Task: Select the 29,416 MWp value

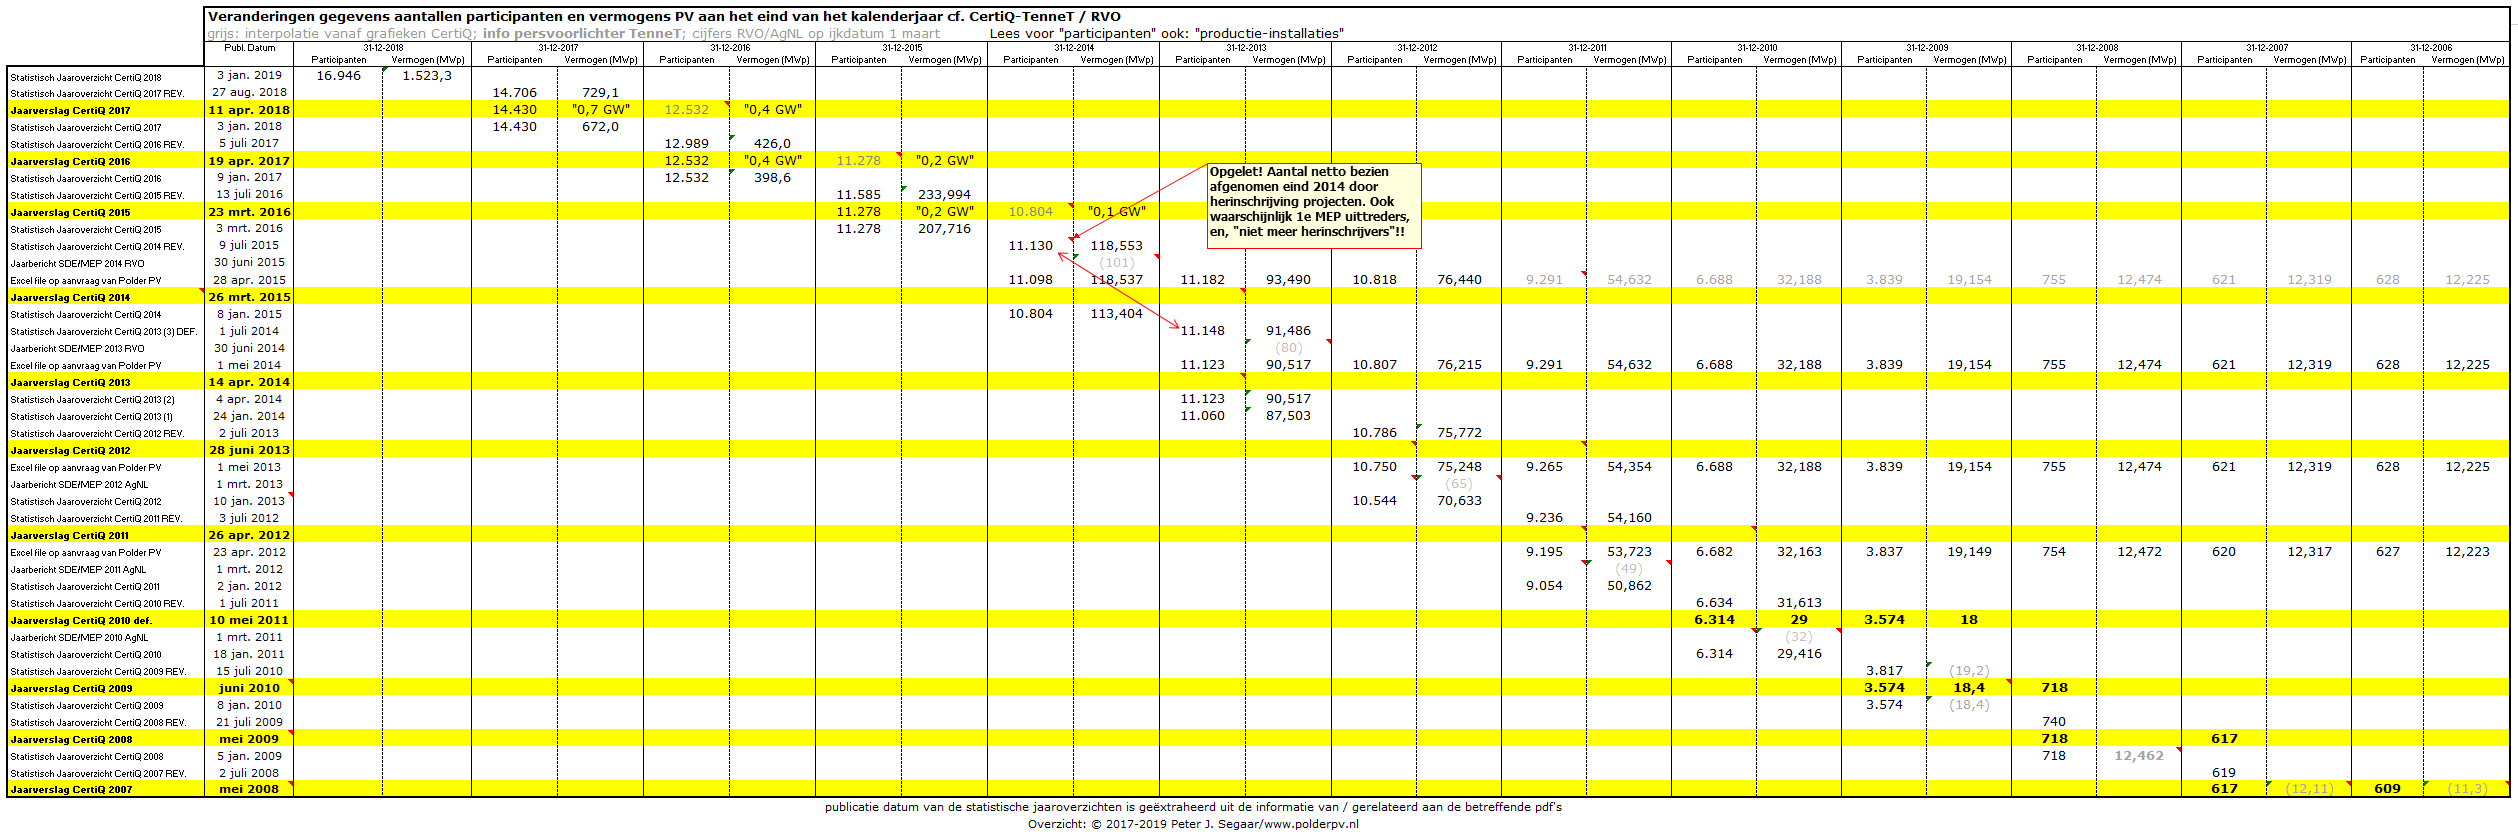Action: 1799,654
